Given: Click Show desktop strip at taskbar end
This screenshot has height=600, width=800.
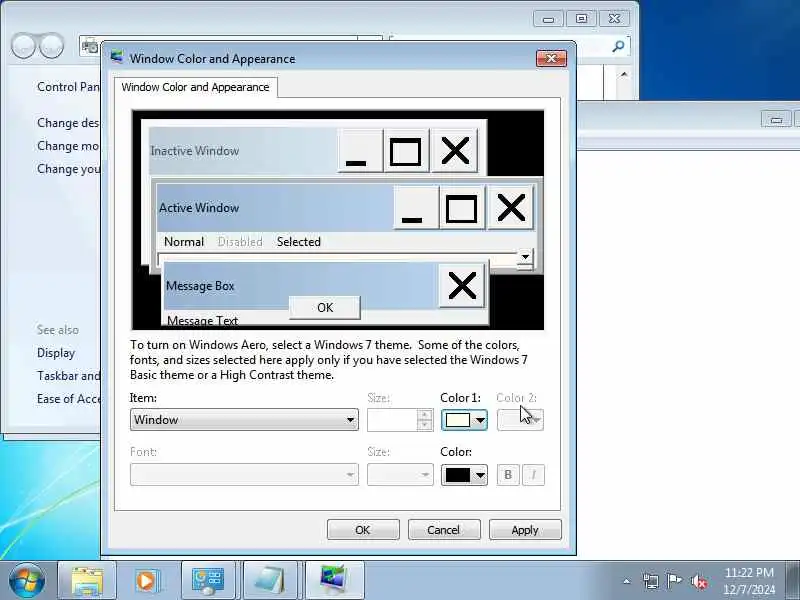Looking at the screenshot, I should pyautogui.click(x=793, y=581).
